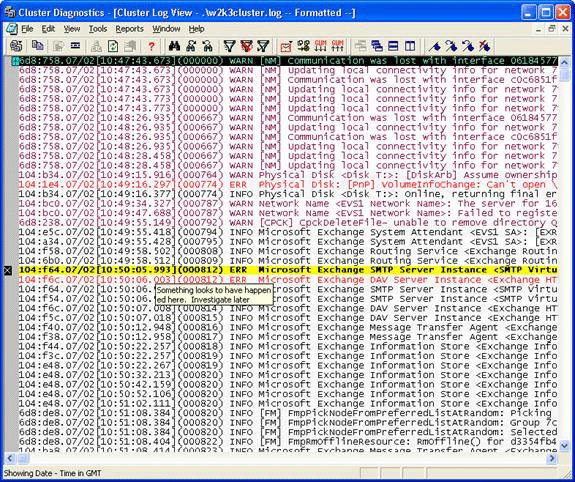Click the document icon beside File menu
Viewport: 575px width, 482px height.
pyautogui.click(x=11, y=29)
